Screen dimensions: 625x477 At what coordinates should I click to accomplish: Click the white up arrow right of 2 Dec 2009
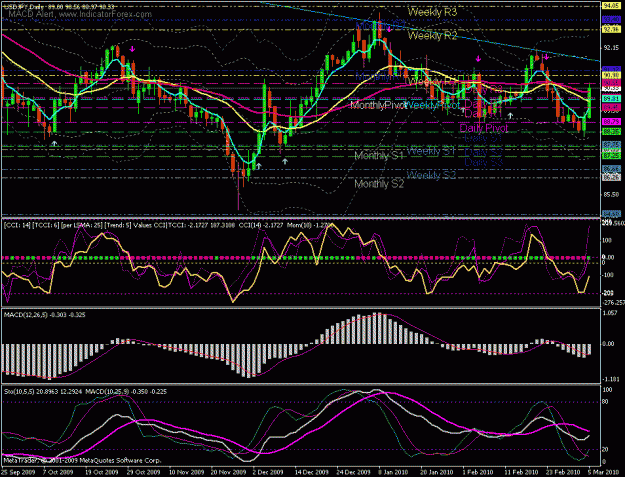pos(285,161)
